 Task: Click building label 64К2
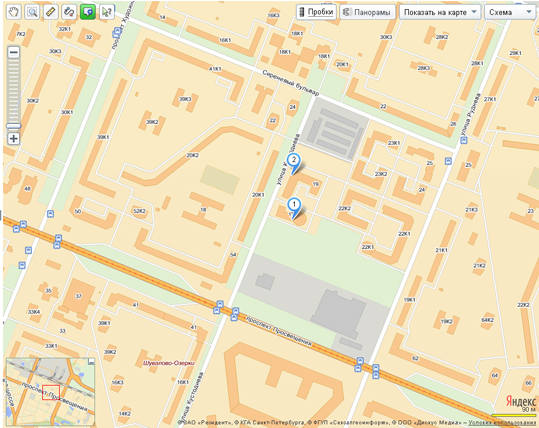tap(487, 320)
